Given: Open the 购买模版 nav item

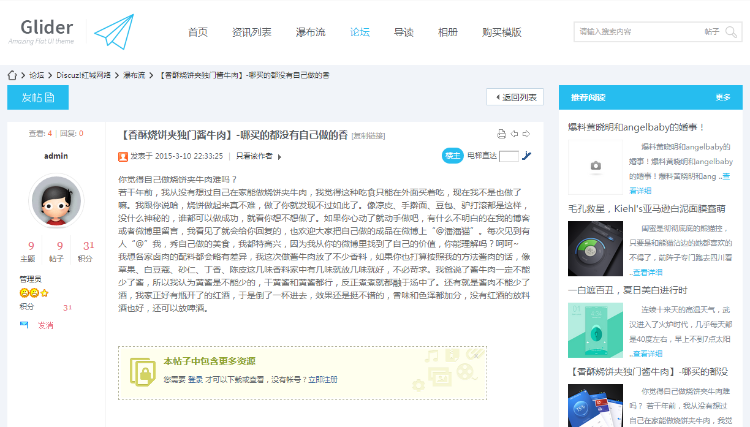Looking at the screenshot, I should coord(502,32).
